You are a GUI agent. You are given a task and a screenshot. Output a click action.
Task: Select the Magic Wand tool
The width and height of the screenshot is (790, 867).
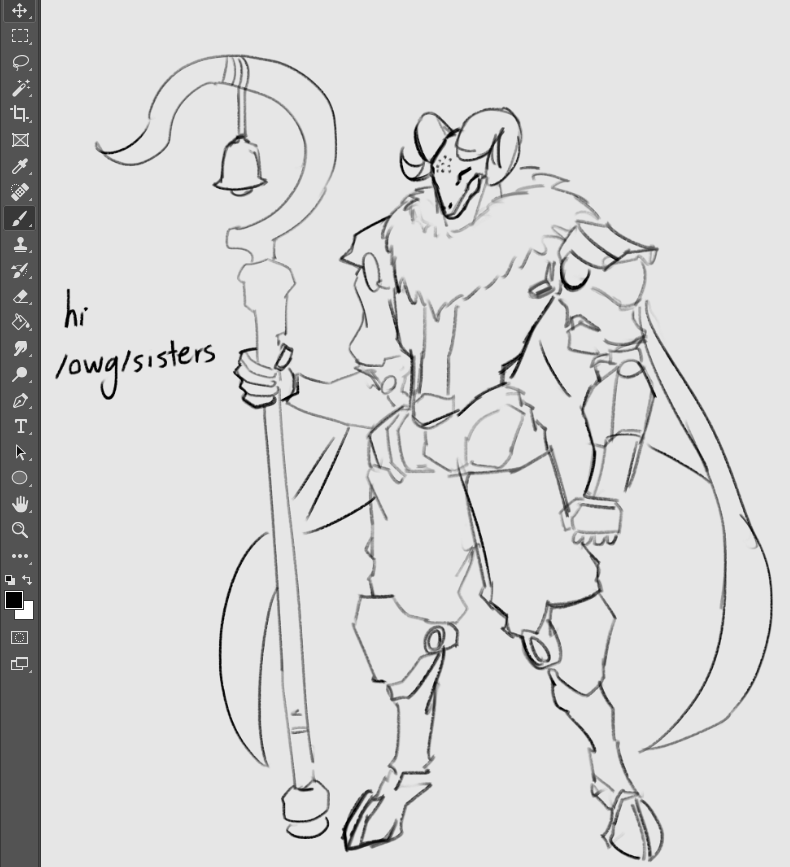click(x=20, y=88)
